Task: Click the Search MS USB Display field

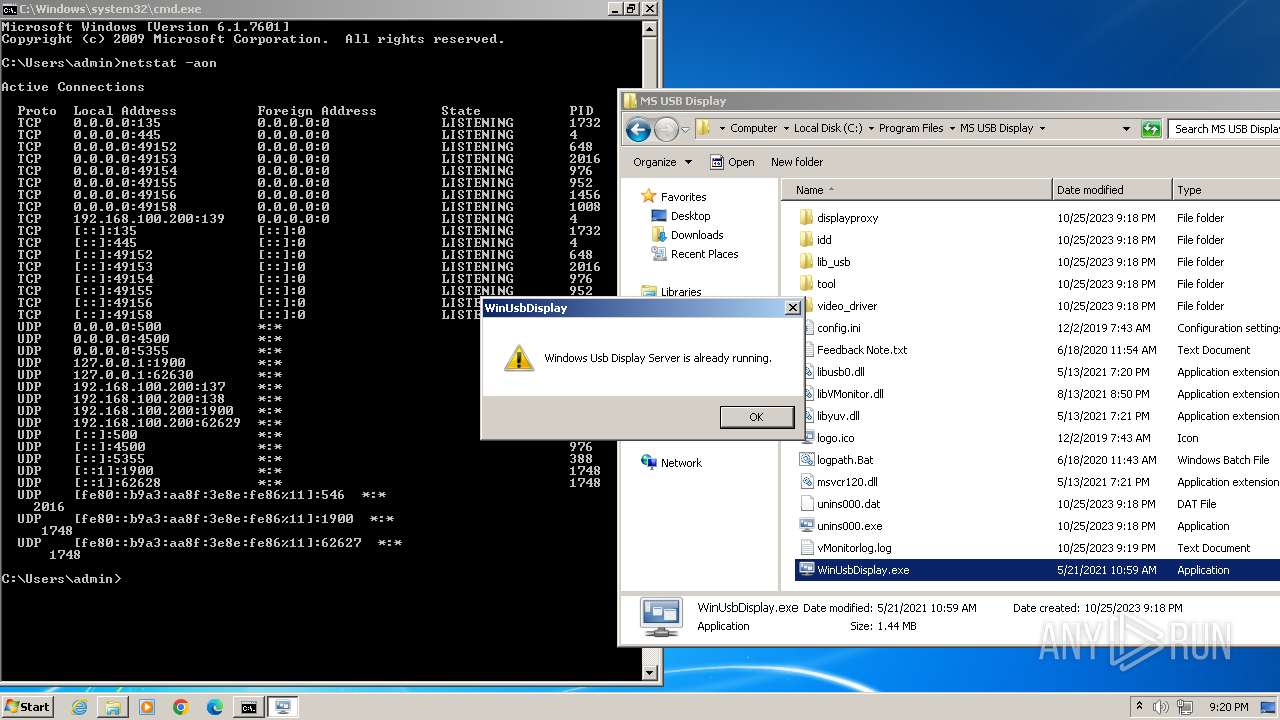Action: (1224, 129)
